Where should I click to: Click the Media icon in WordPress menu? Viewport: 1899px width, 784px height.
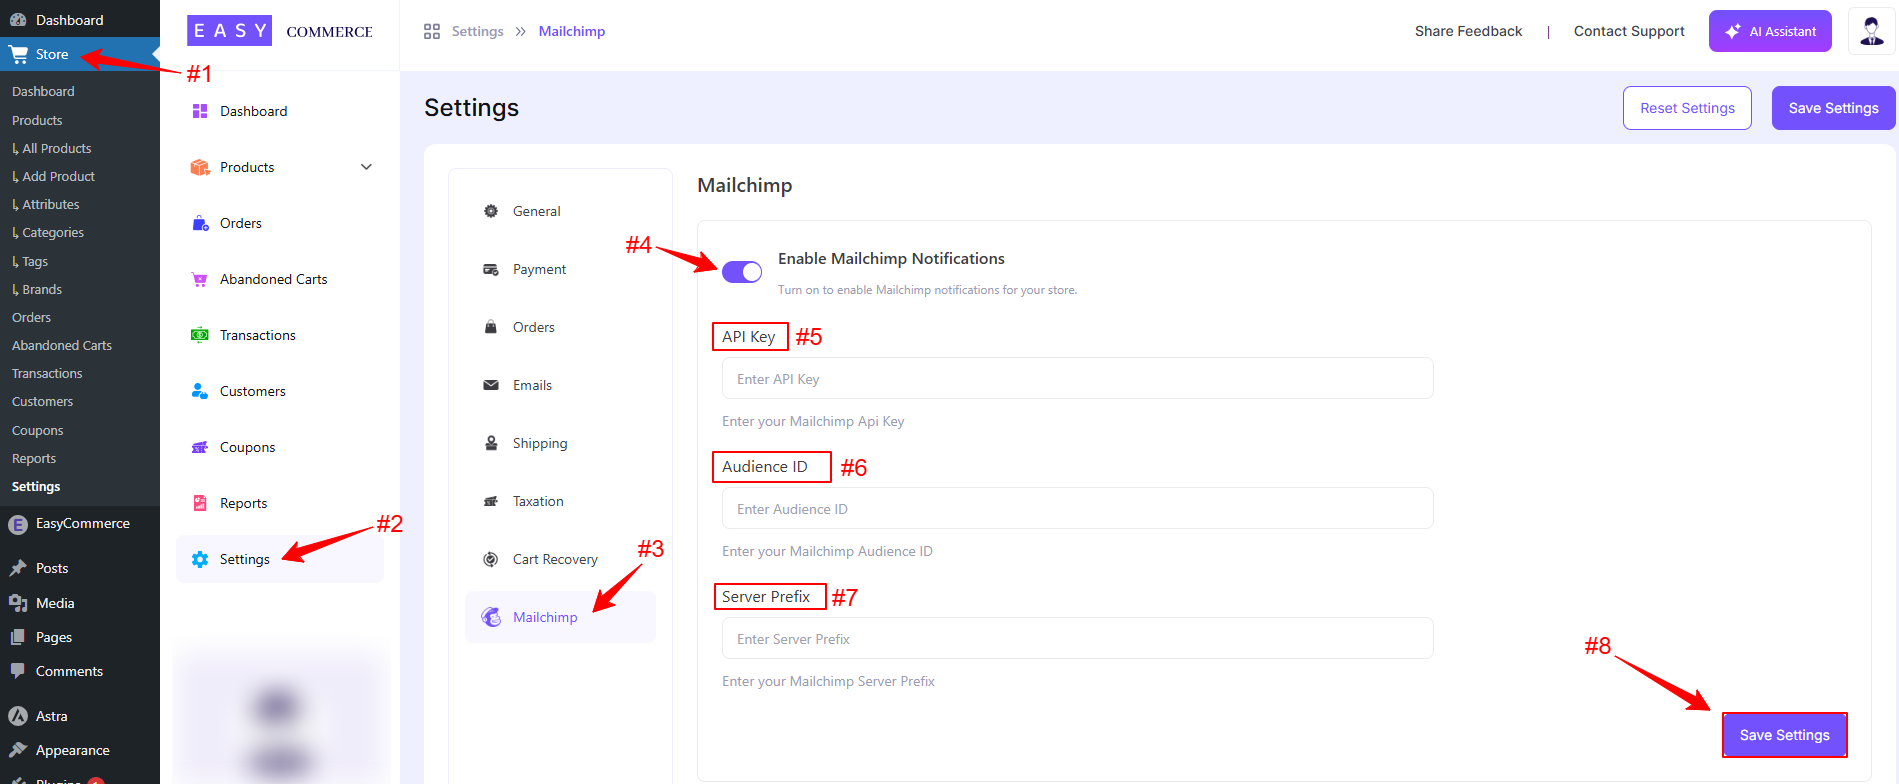point(18,603)
